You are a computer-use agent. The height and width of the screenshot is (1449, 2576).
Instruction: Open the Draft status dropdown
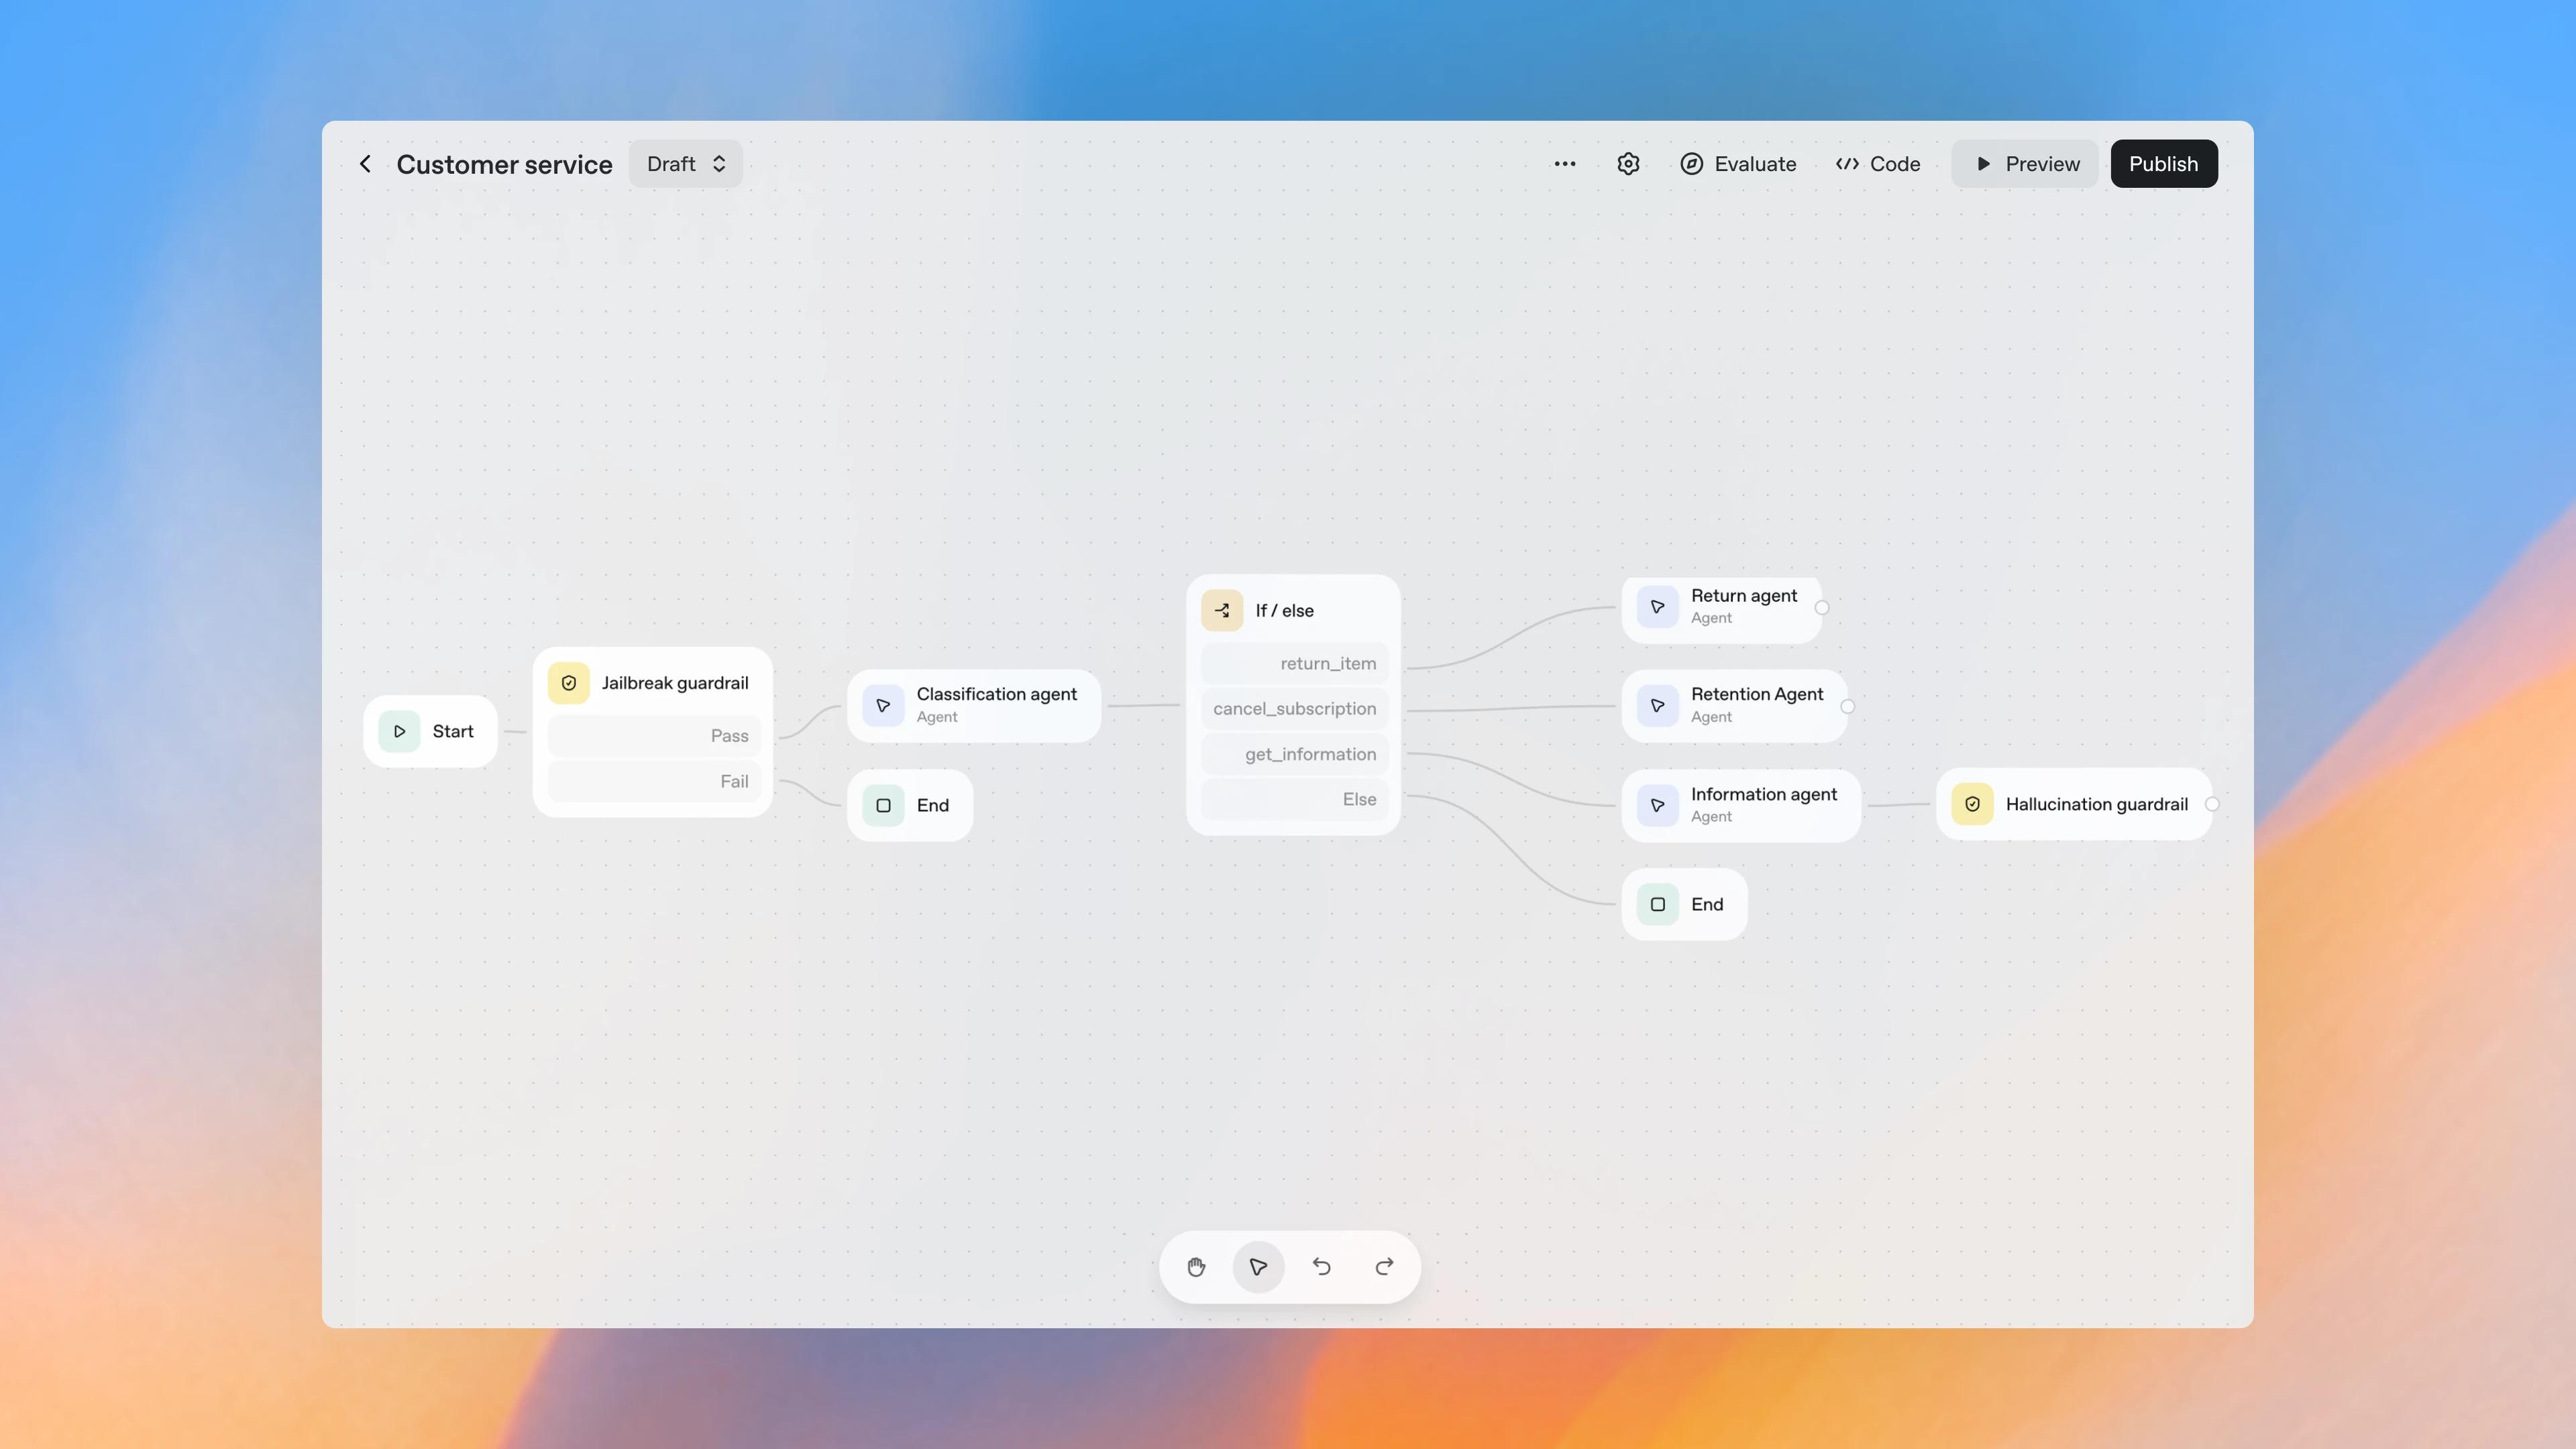[x=685, y=163]
